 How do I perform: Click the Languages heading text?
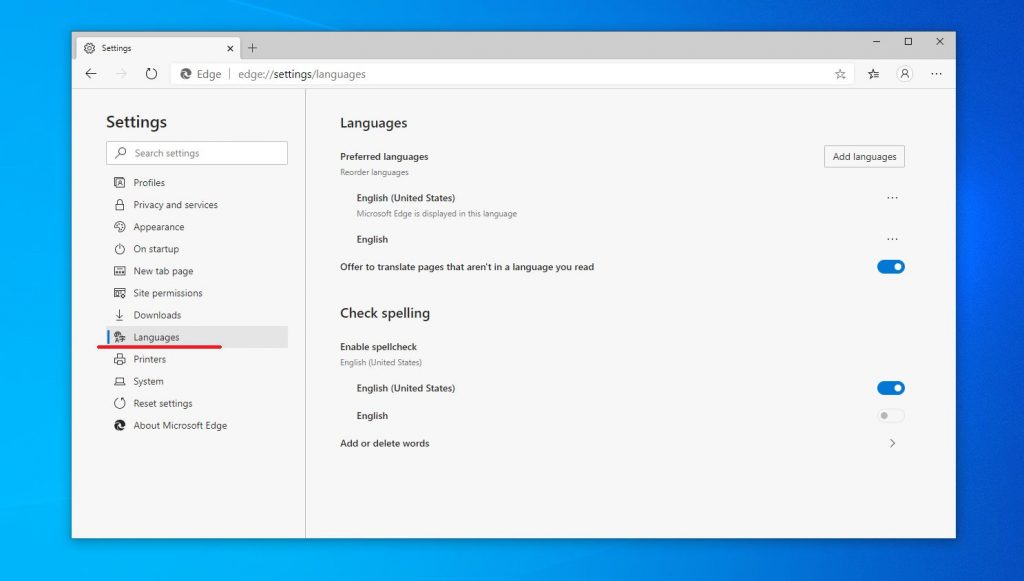[x=374, y=123]
